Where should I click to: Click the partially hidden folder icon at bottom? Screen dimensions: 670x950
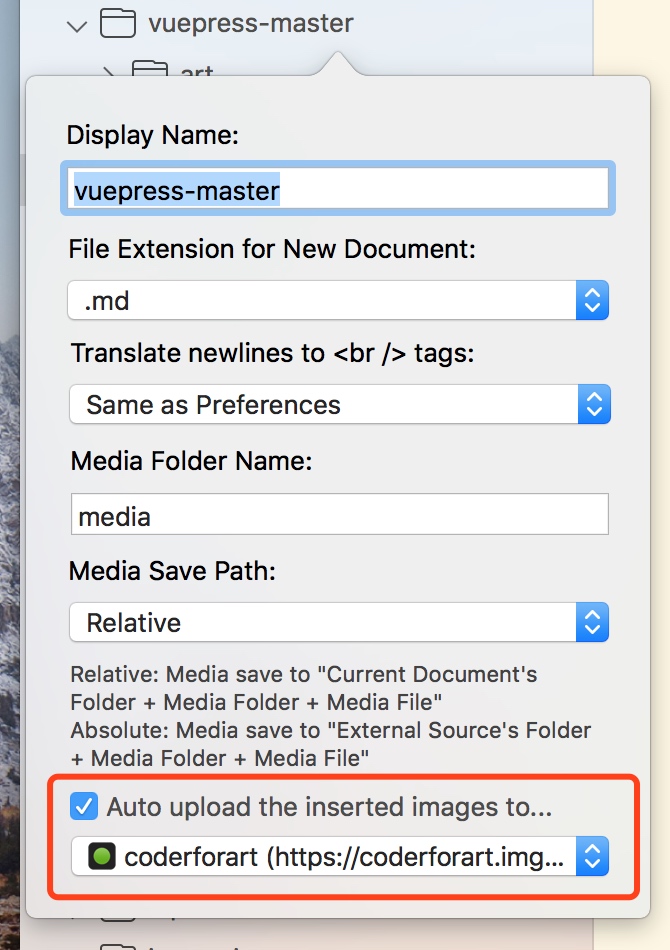coord(117,943)
